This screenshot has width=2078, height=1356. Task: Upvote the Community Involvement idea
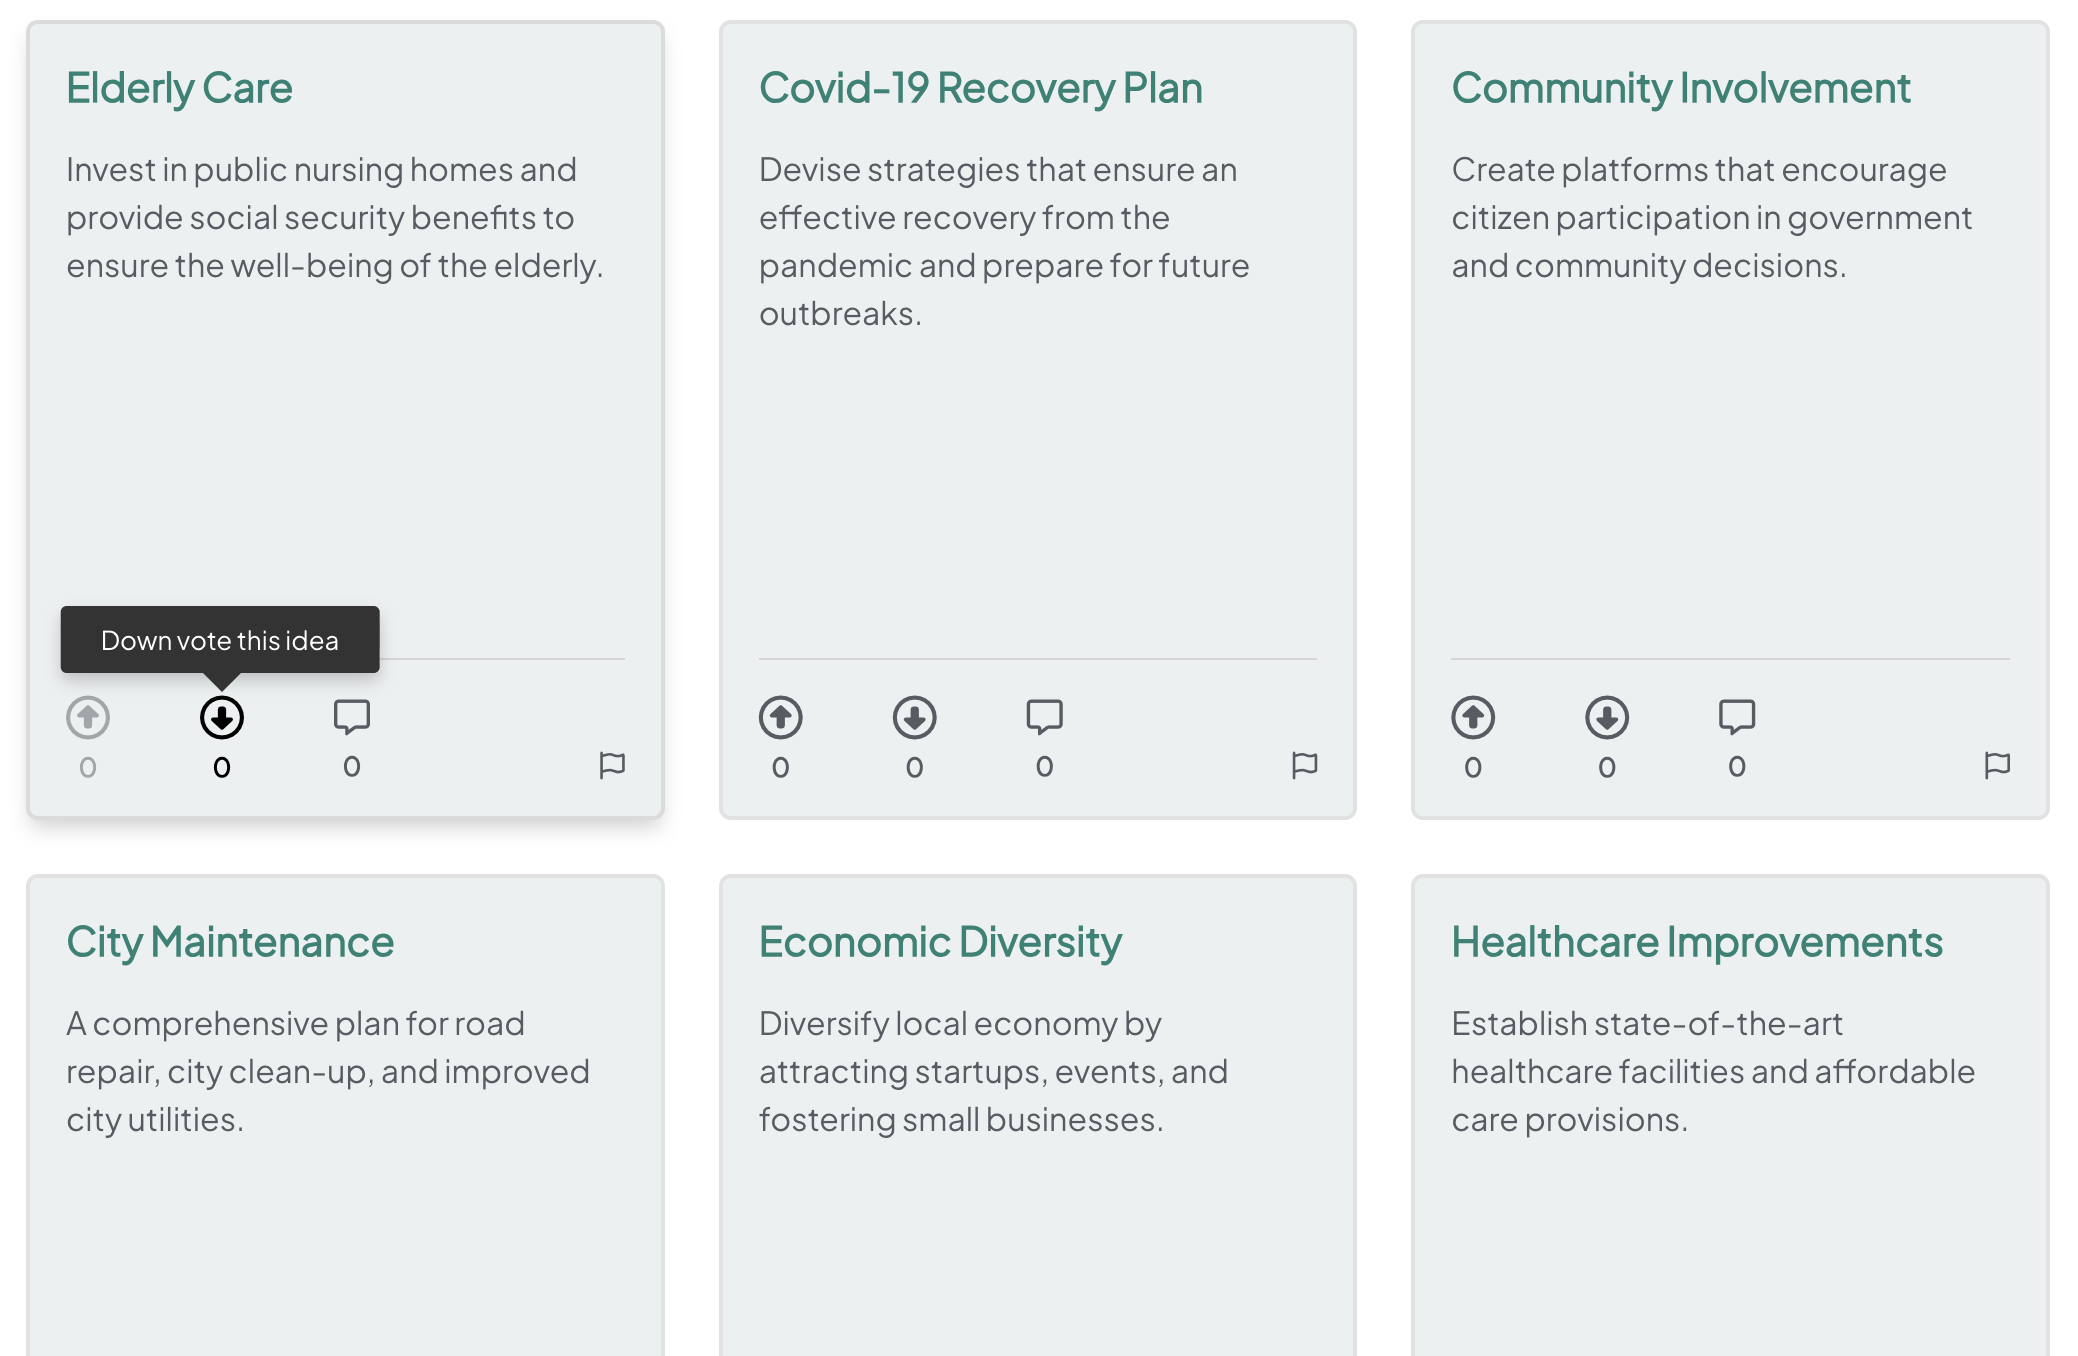(1473, 717)
